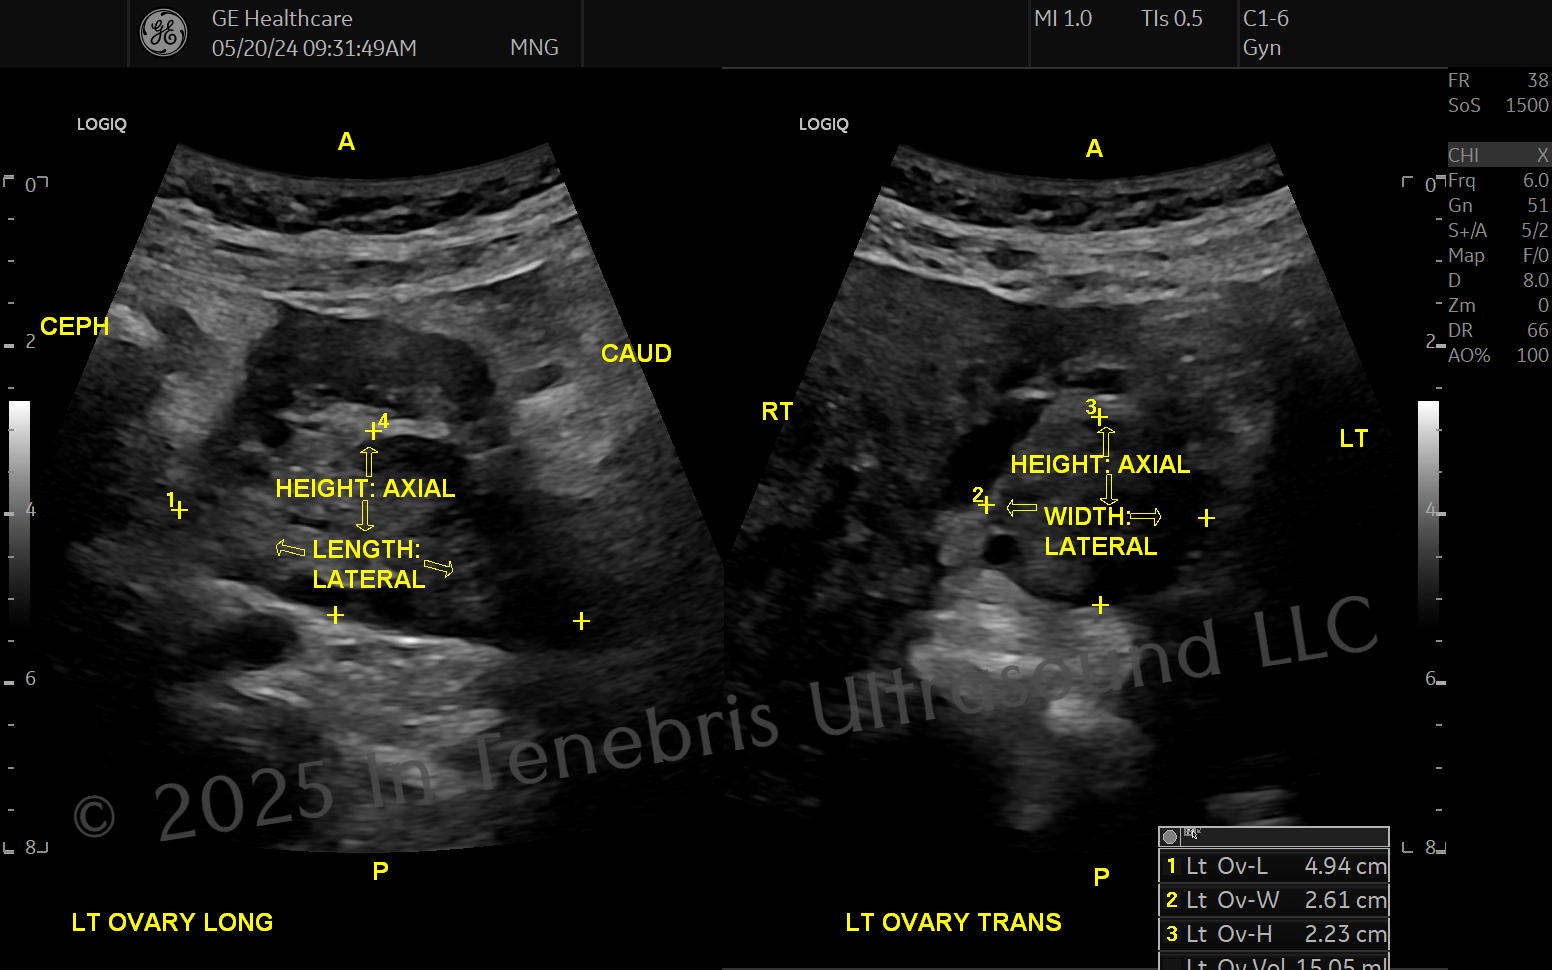
Task: Click the Map F/0 parameter
Action: point(1498,255)
